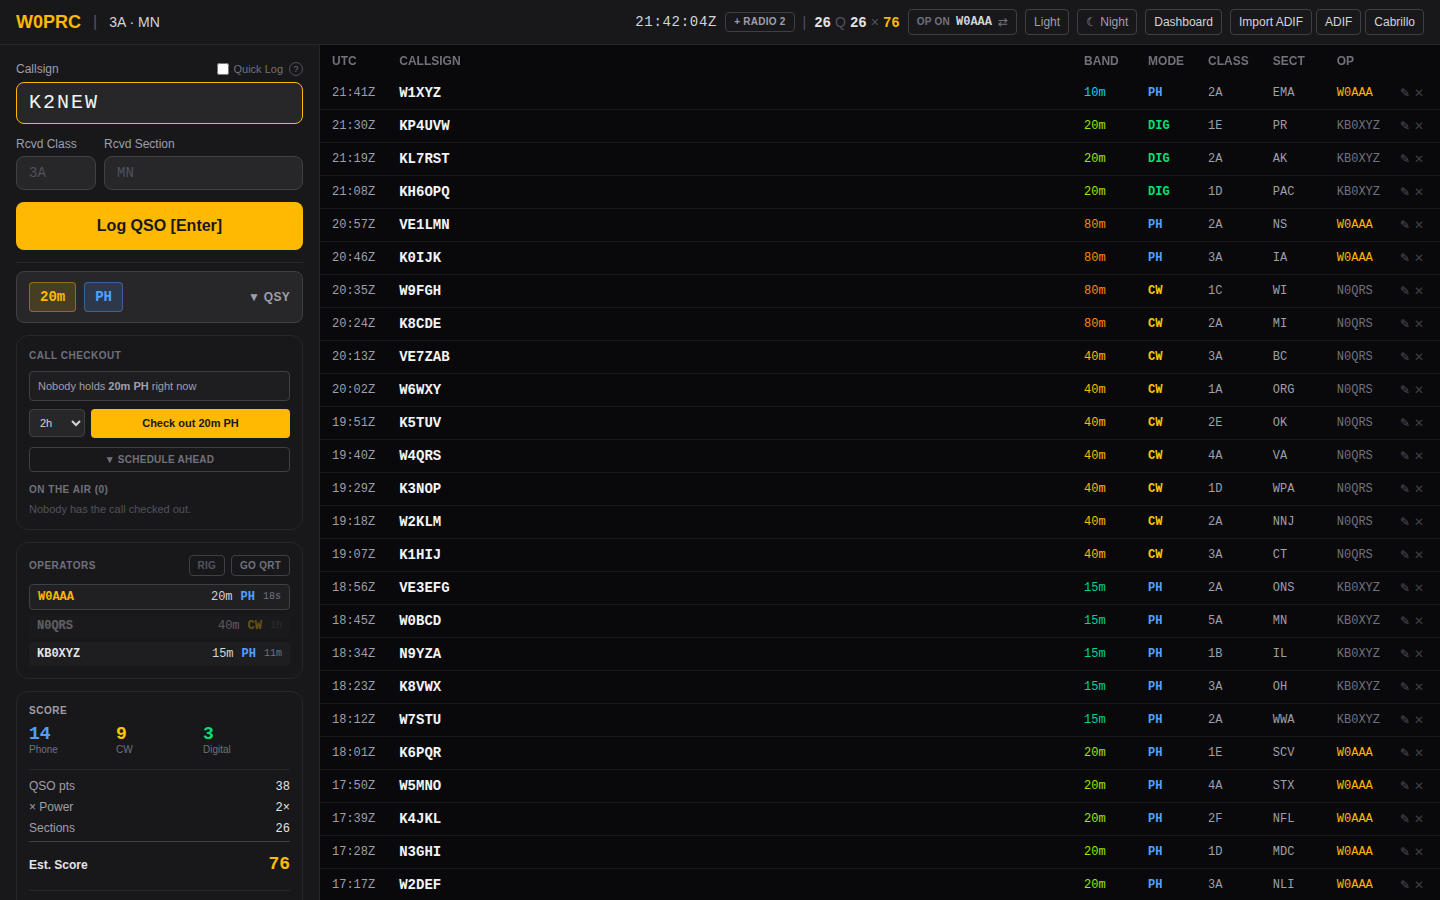Click the BAND column header

pyautogui.click(x=1101, y=61)
